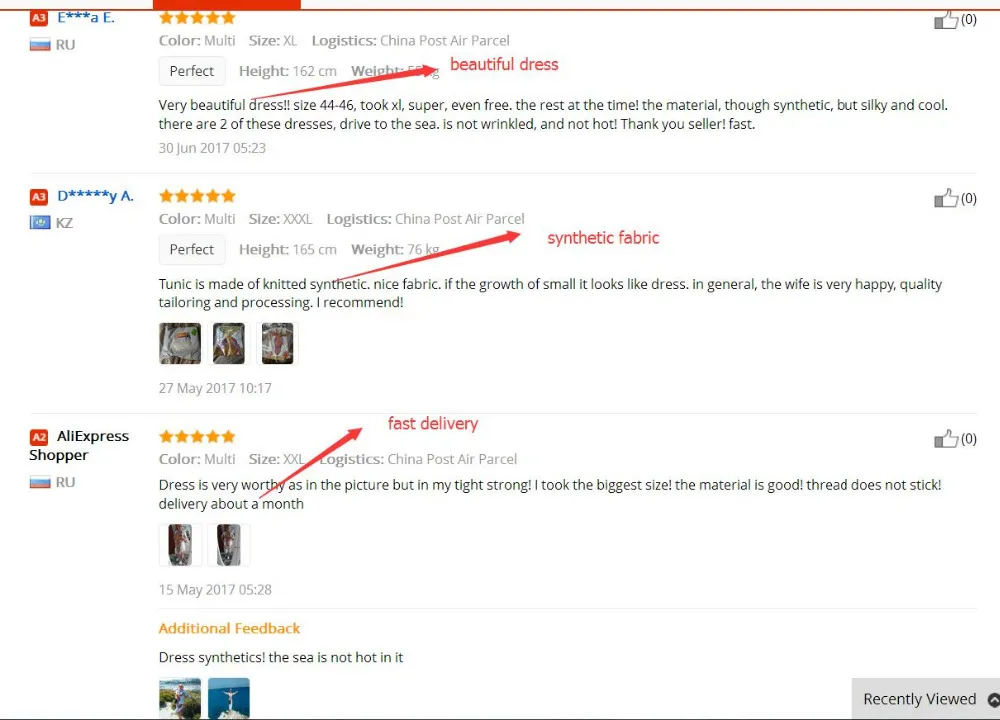Like the D*****y A. review with thumbs-up
The height and width of the screenshot is (720, 1000).
(946, 198)
